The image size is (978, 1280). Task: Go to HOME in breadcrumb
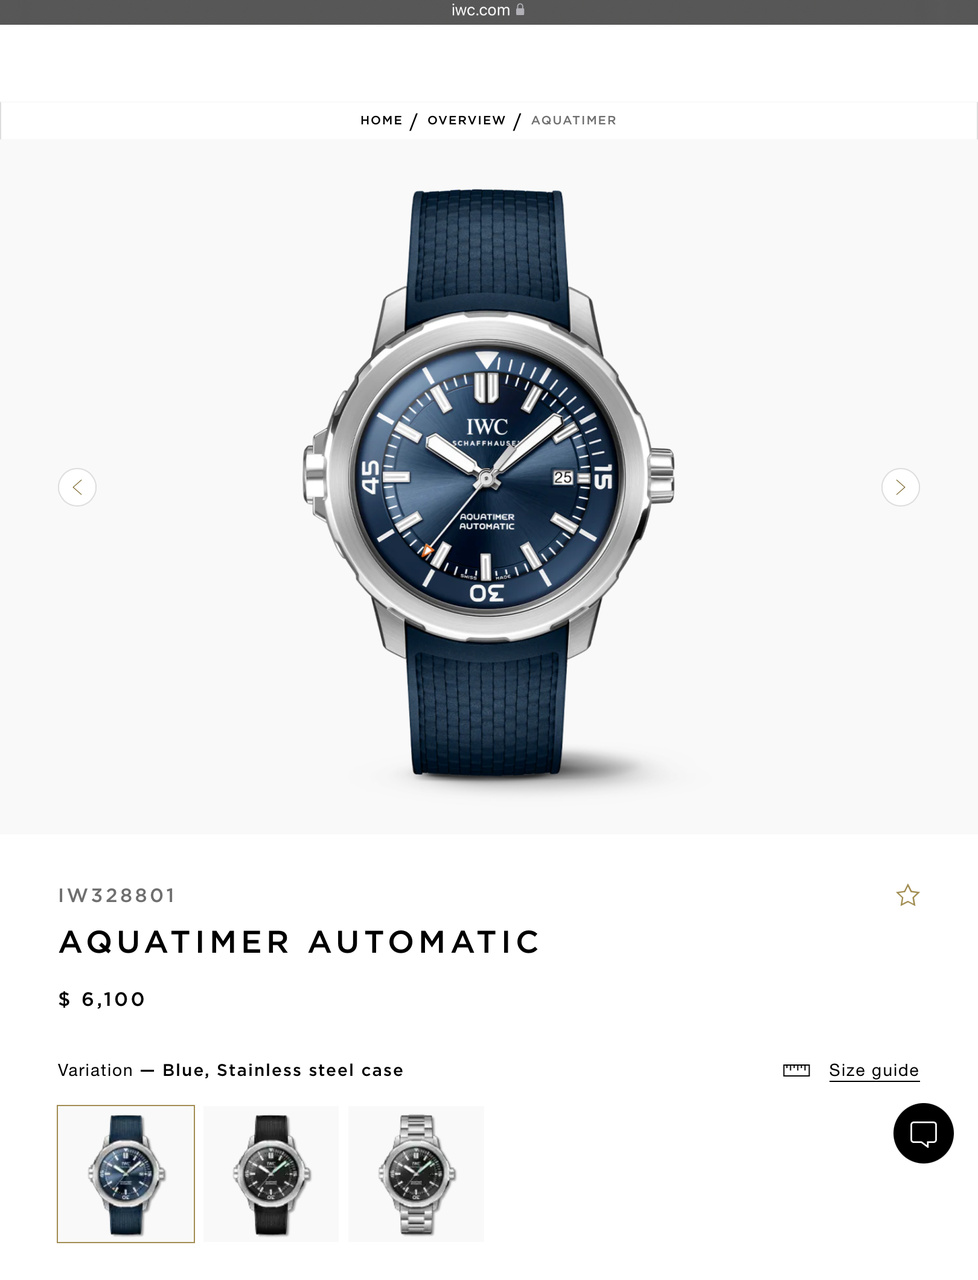pyautogui.click(x=381, y=120)
